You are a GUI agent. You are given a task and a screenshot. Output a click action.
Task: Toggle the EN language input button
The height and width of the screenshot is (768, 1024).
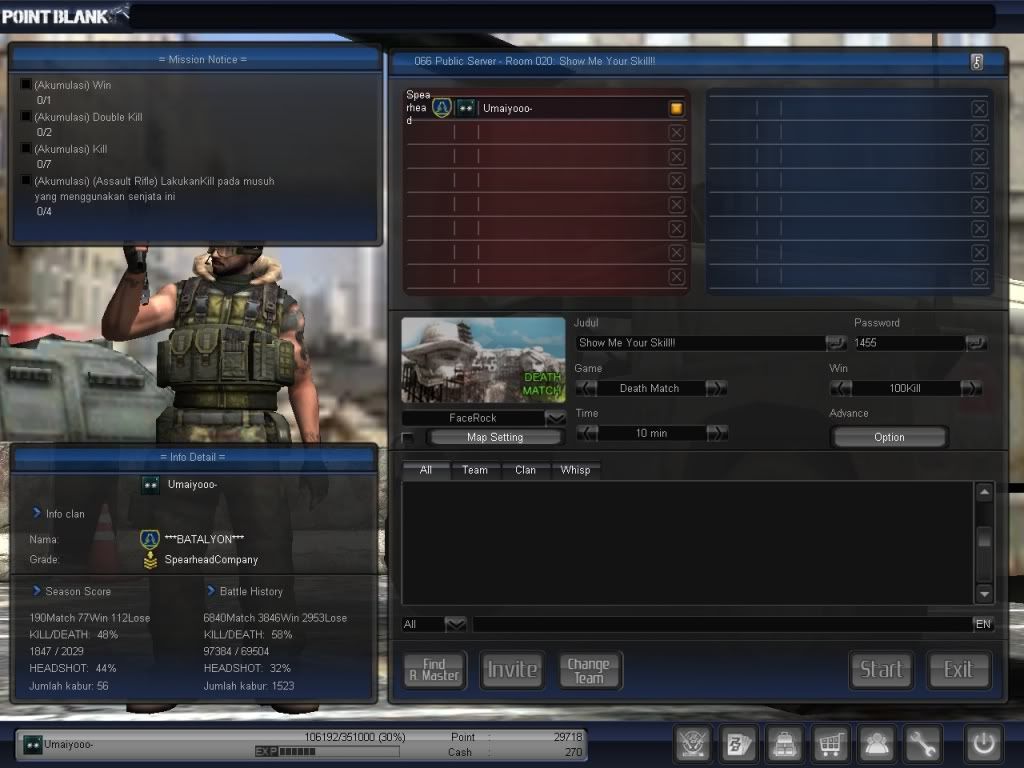(983, 624)
